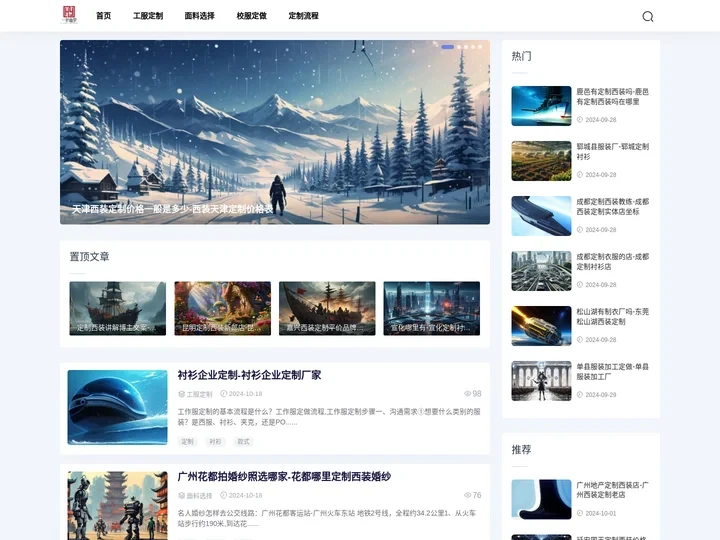The image size is (720, 540).
Task: Open banner caption 天津西装定制价格一般是多少
Action: click(x=172, y=209)
